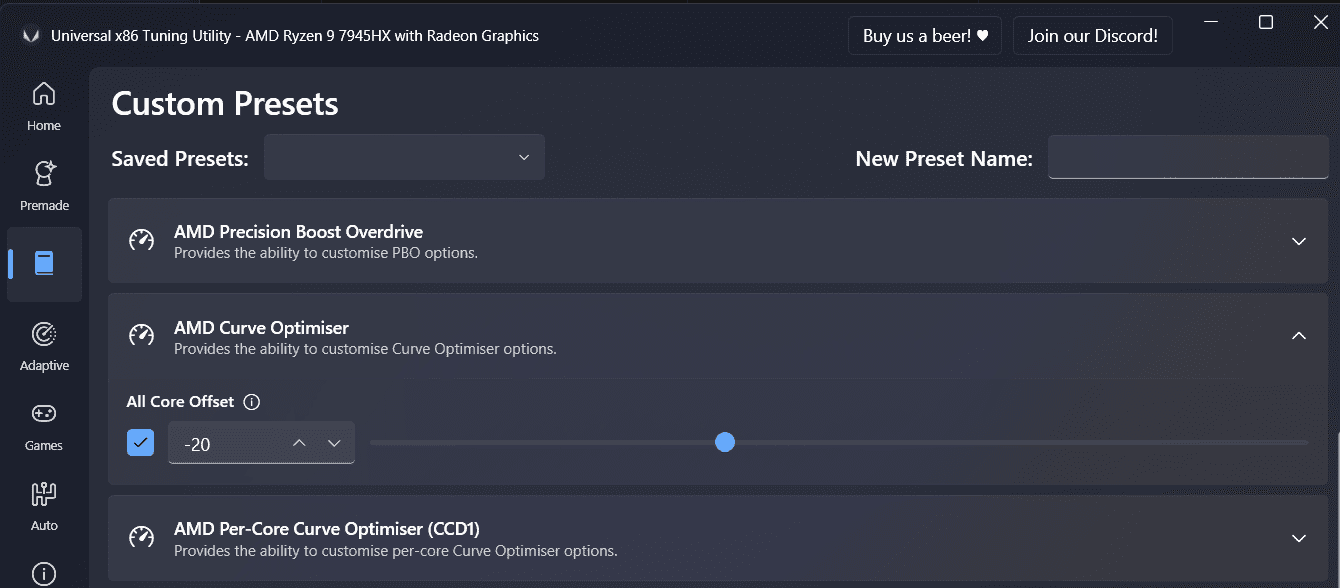Click the AMD logo in title bar
This screenshot has height=588, width=1340.
[30, 36]
